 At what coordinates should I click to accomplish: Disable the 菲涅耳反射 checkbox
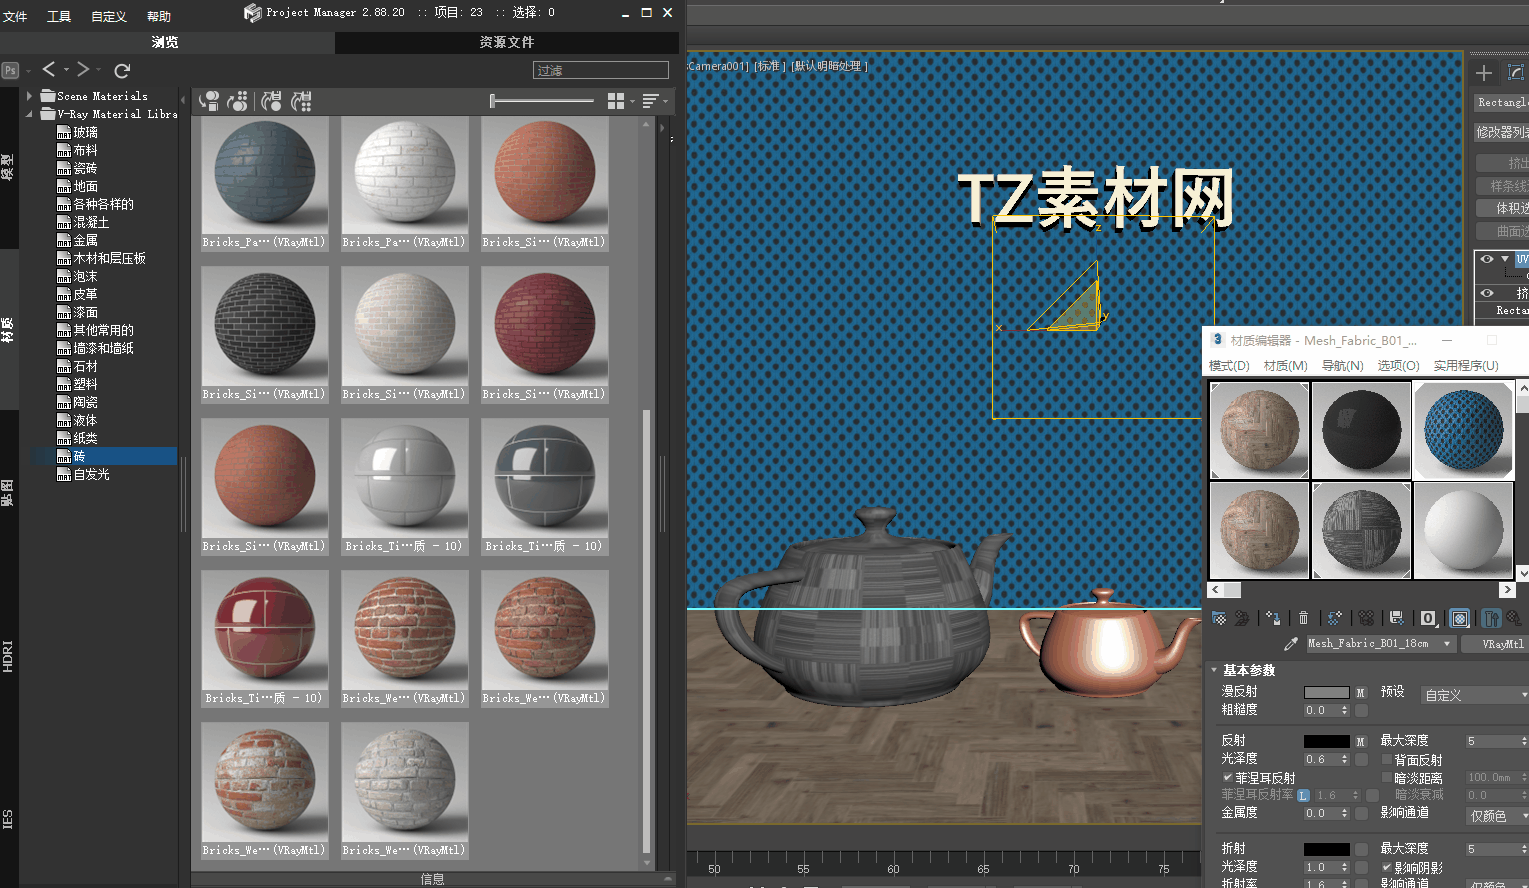pos(1228,777)
